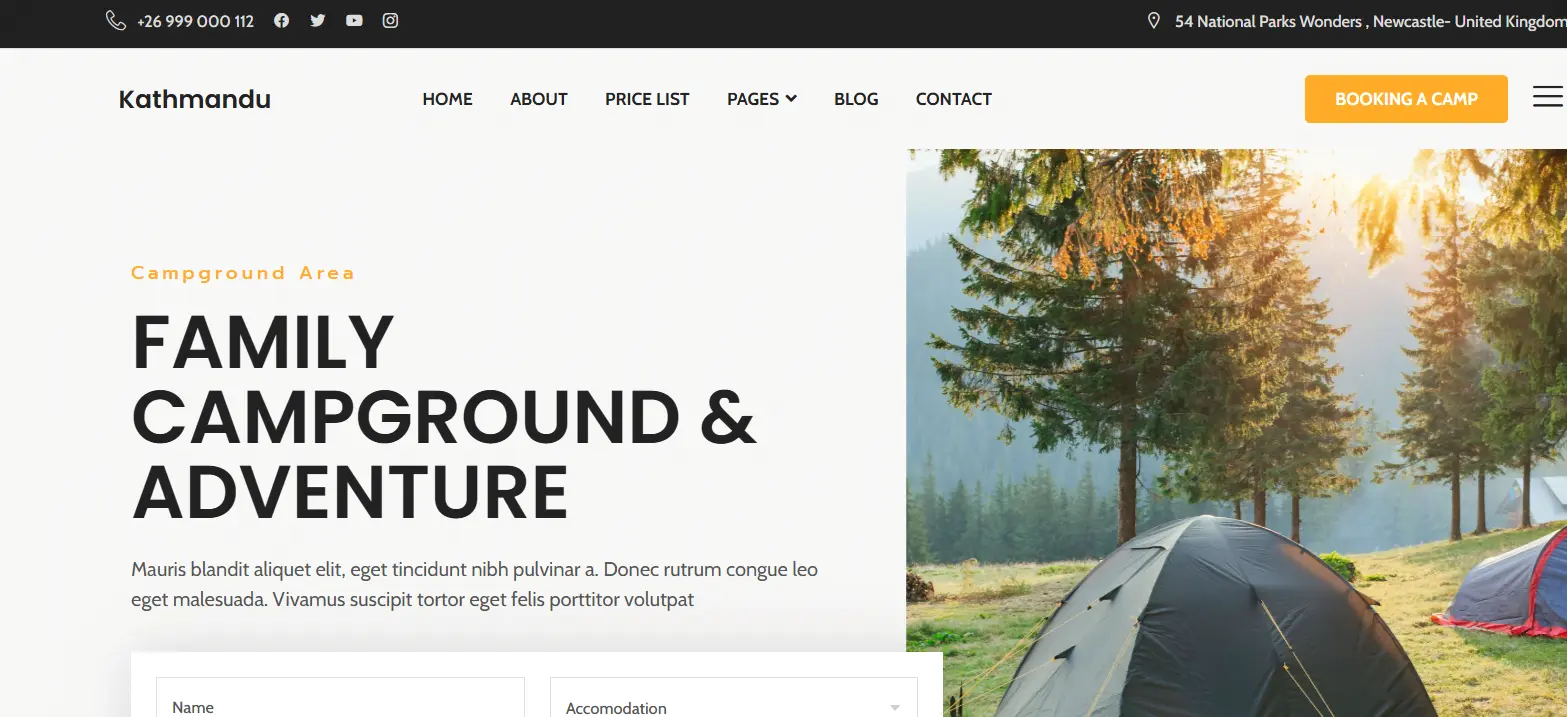
Task: Open the Accomodation dropdown
Action: 734,698
